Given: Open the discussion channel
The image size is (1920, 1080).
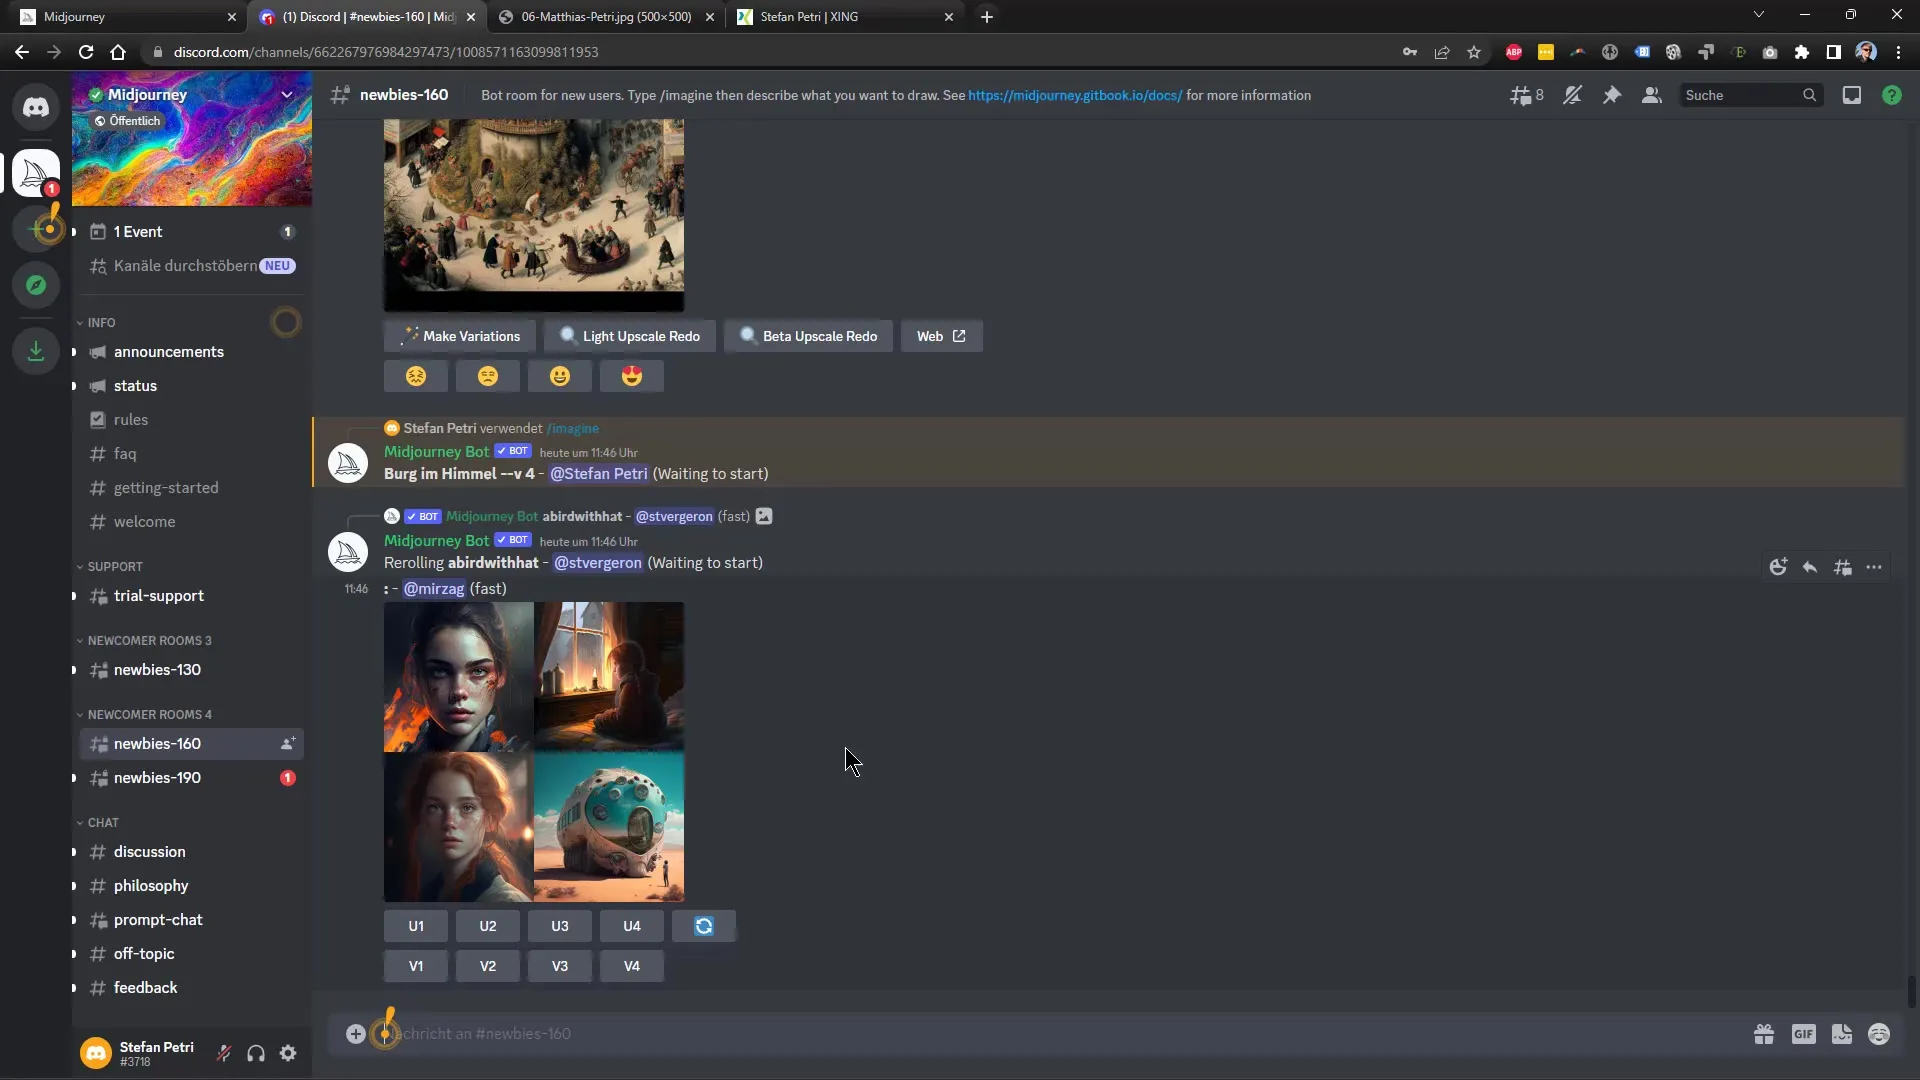Looking at the screenshot, I should click(149, 851).
